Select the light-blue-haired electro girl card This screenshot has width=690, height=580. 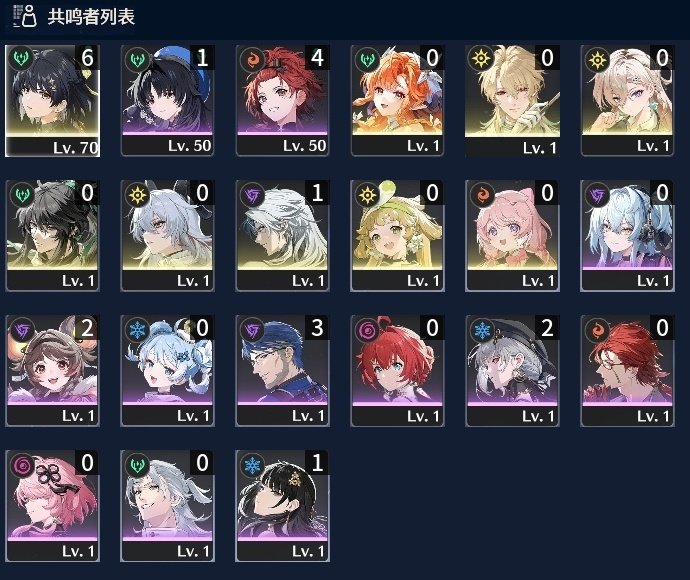coord(628,236)
